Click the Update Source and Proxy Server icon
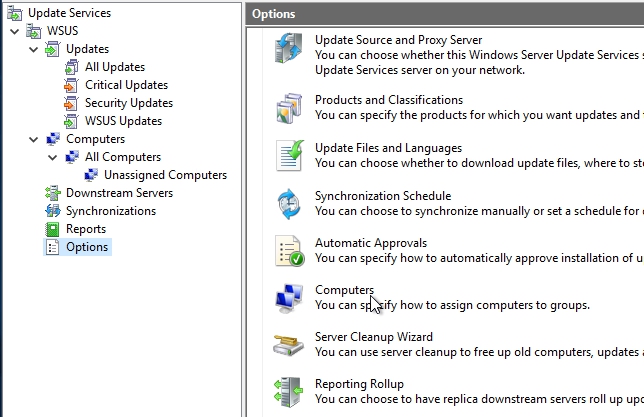Screen dimensions: 644x417 (289, 49)
